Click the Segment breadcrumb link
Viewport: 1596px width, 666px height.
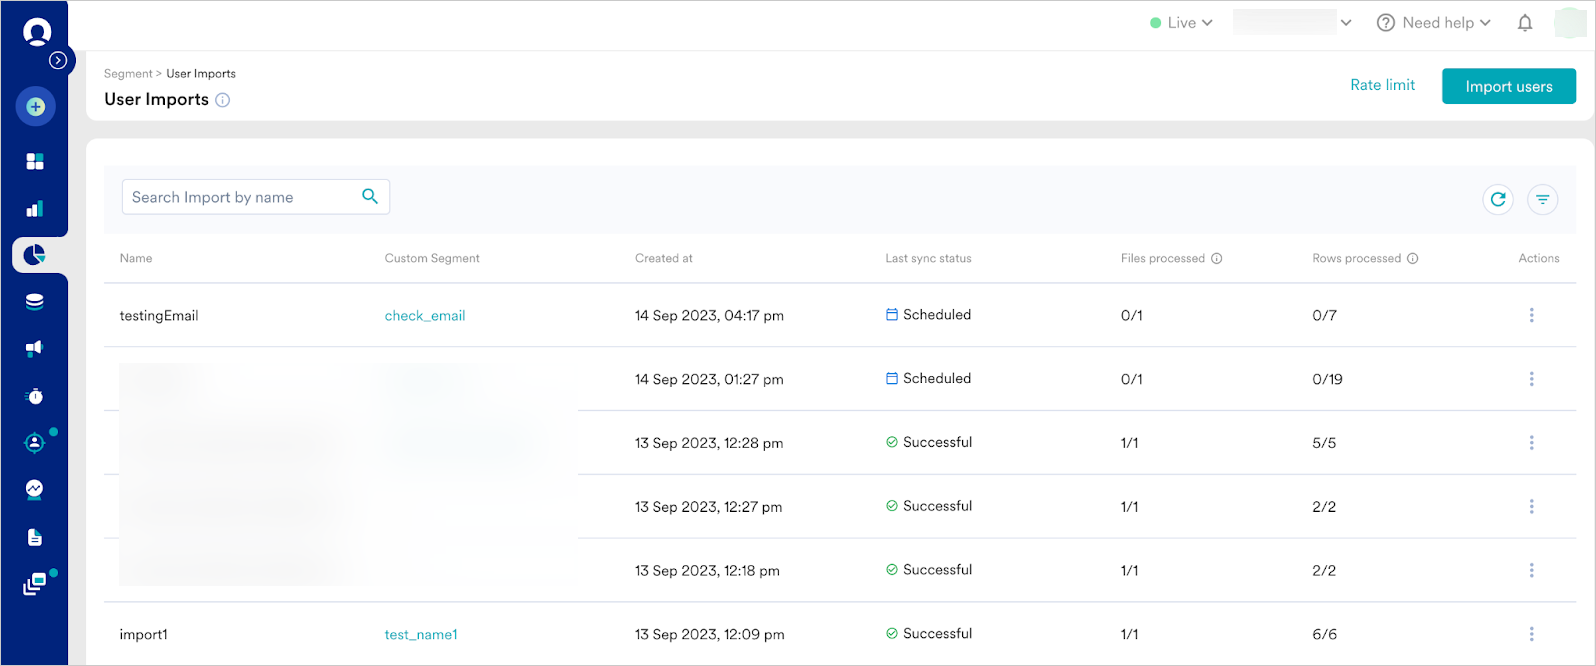pos(127,74)
